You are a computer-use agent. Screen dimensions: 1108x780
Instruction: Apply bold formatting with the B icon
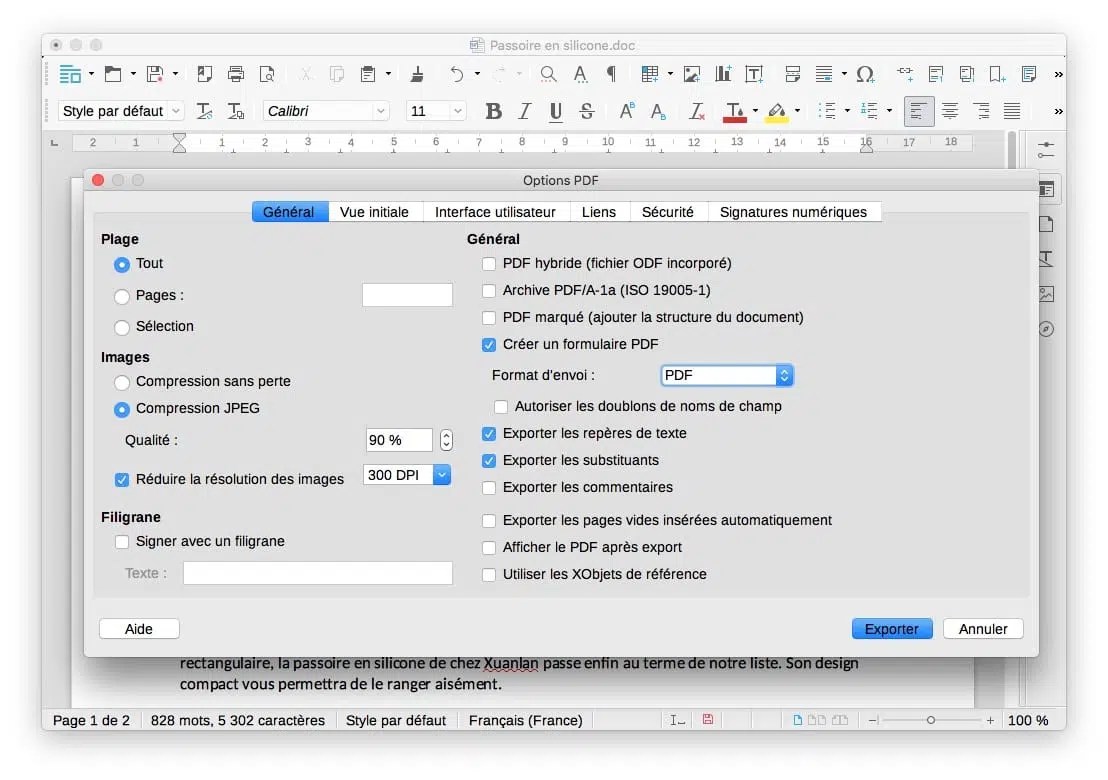pos(493,111)
